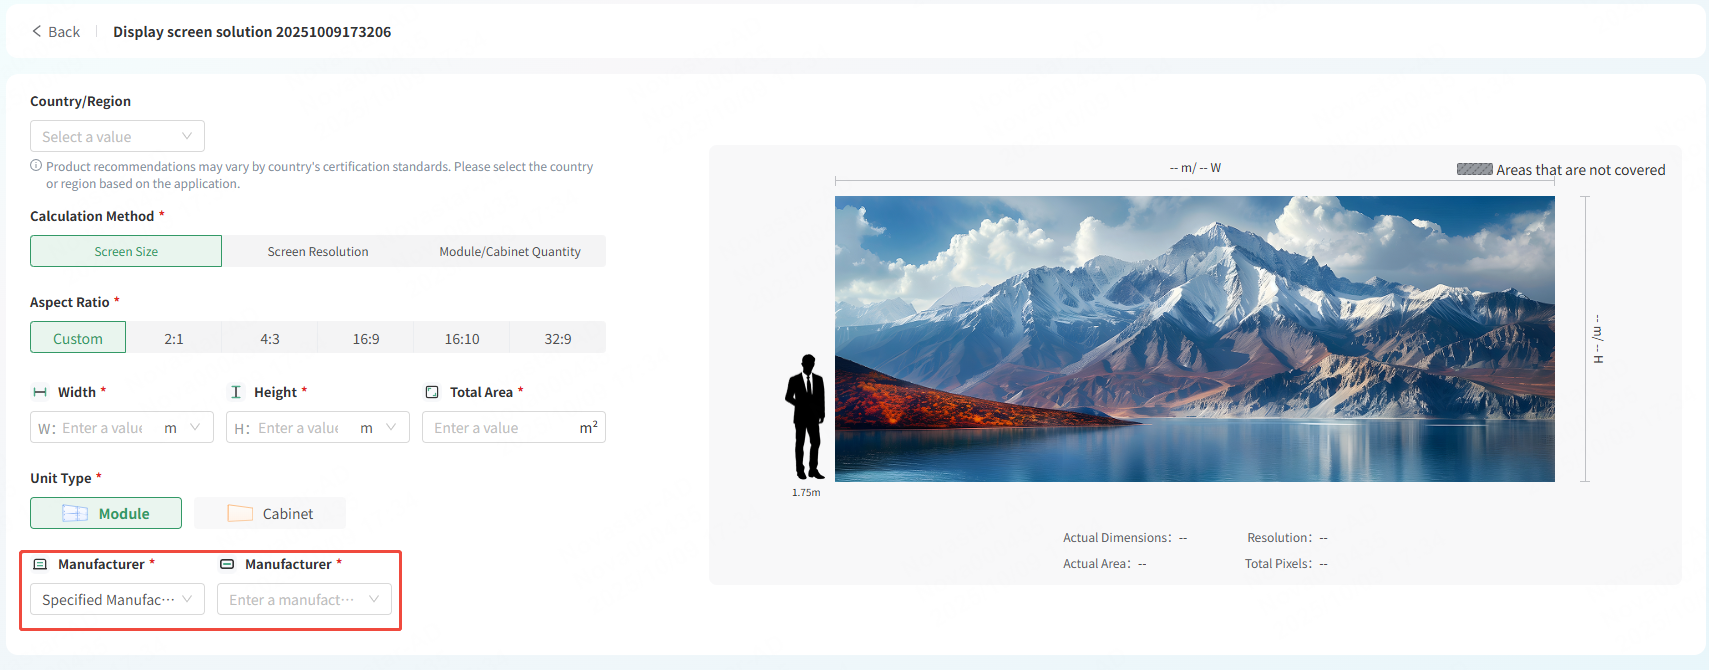Click the human silhouette scale figure
The image size is (1709, 670).
tap(806, 417)
